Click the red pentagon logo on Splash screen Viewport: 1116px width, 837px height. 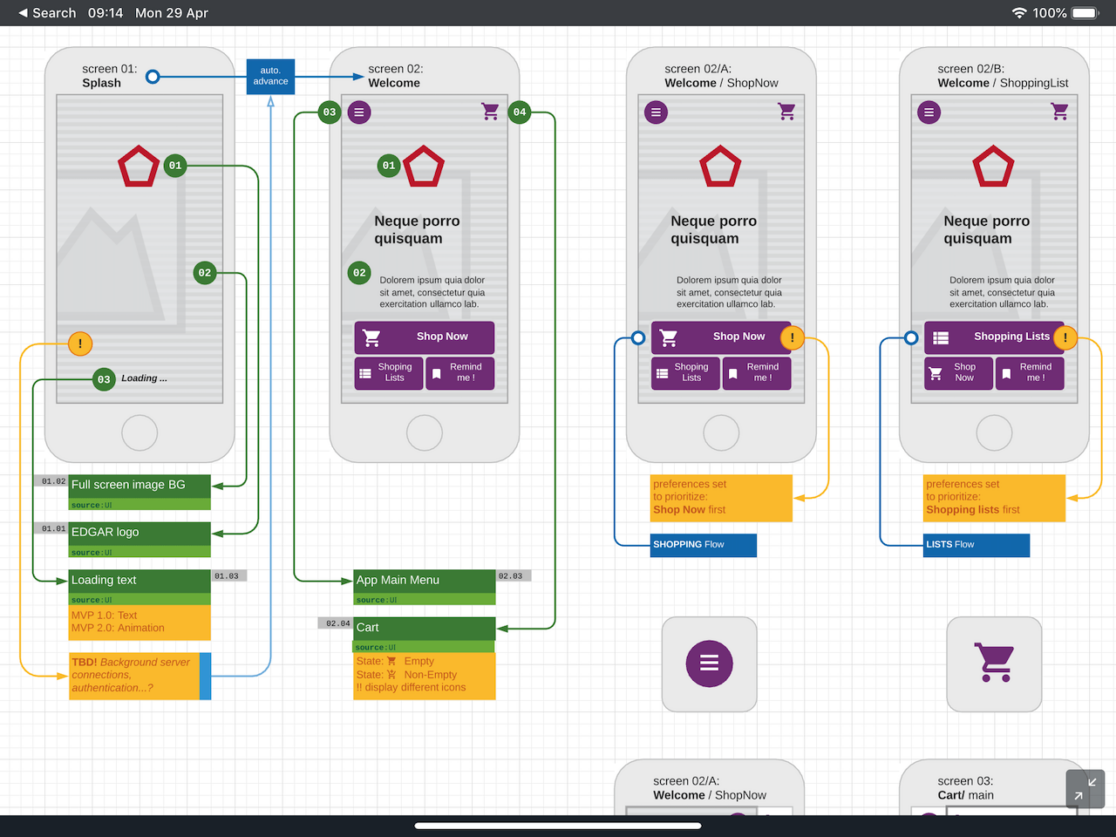click(139, 167)
